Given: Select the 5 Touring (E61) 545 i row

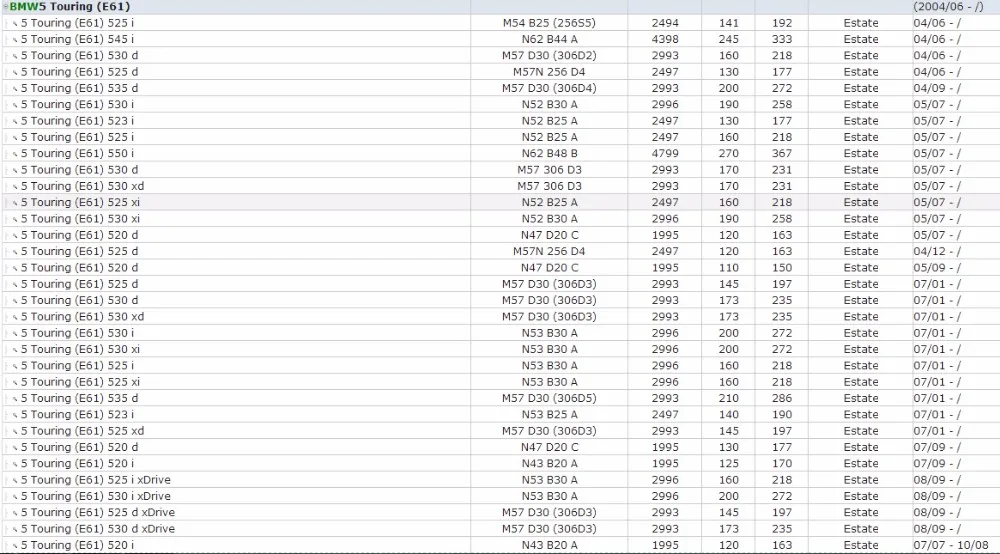Looking at the screenshot, I should click(x=500, y=39).
